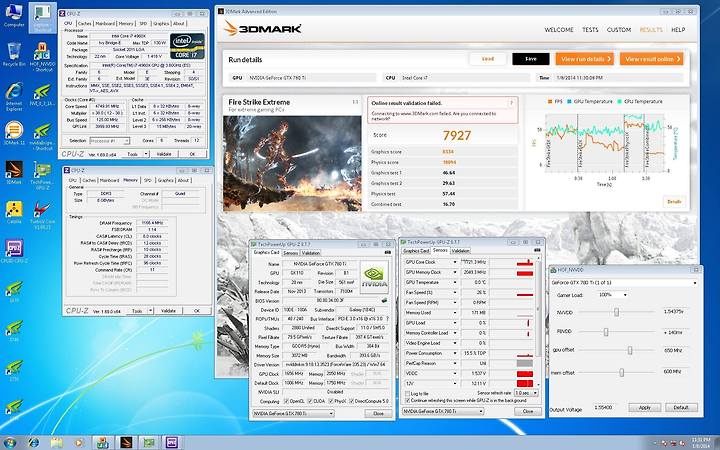This screenshot has height=450, width=720.
Task: Open the Validation tab in GPU-Z Sensors window
Action: click(x=460, y=251)
